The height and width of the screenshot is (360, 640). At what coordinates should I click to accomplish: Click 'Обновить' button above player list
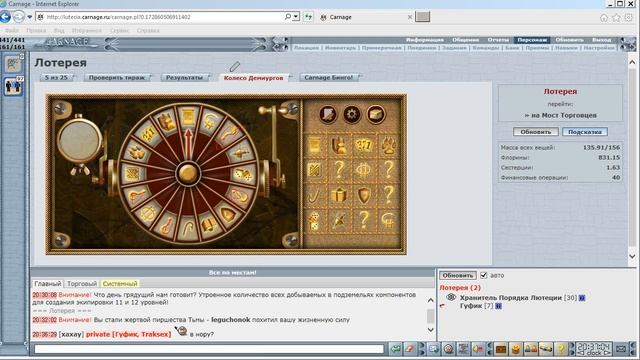pyautogui.click(x=458, y=276)
